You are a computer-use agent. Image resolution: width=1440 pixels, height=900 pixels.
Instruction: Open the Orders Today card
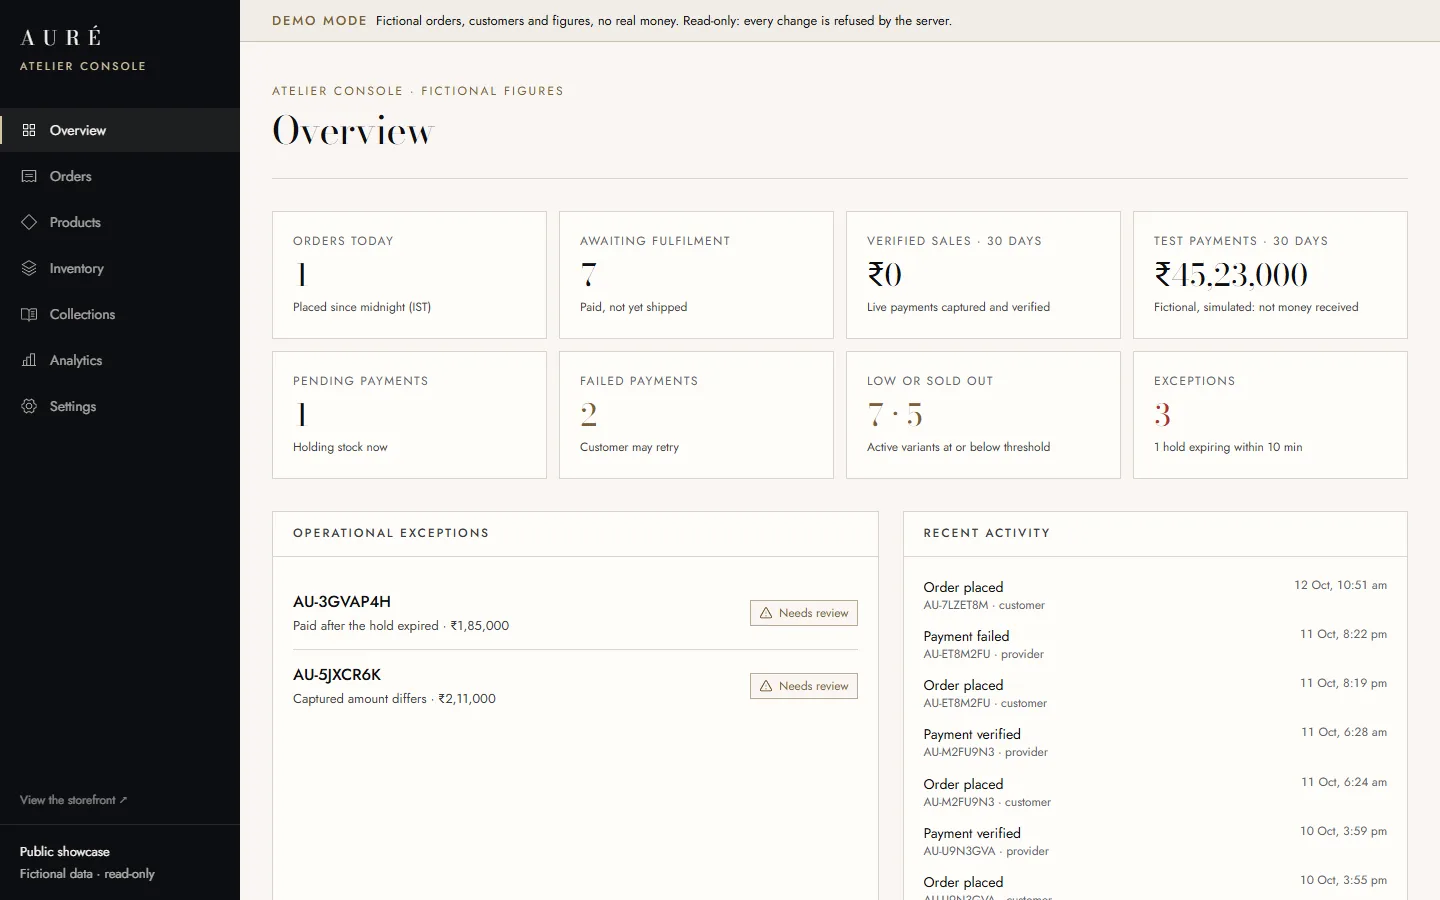click(409, 275)
